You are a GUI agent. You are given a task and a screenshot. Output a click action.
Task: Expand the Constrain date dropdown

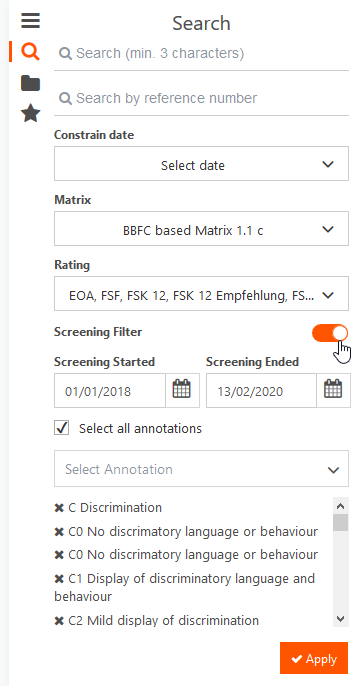[201, 164]
